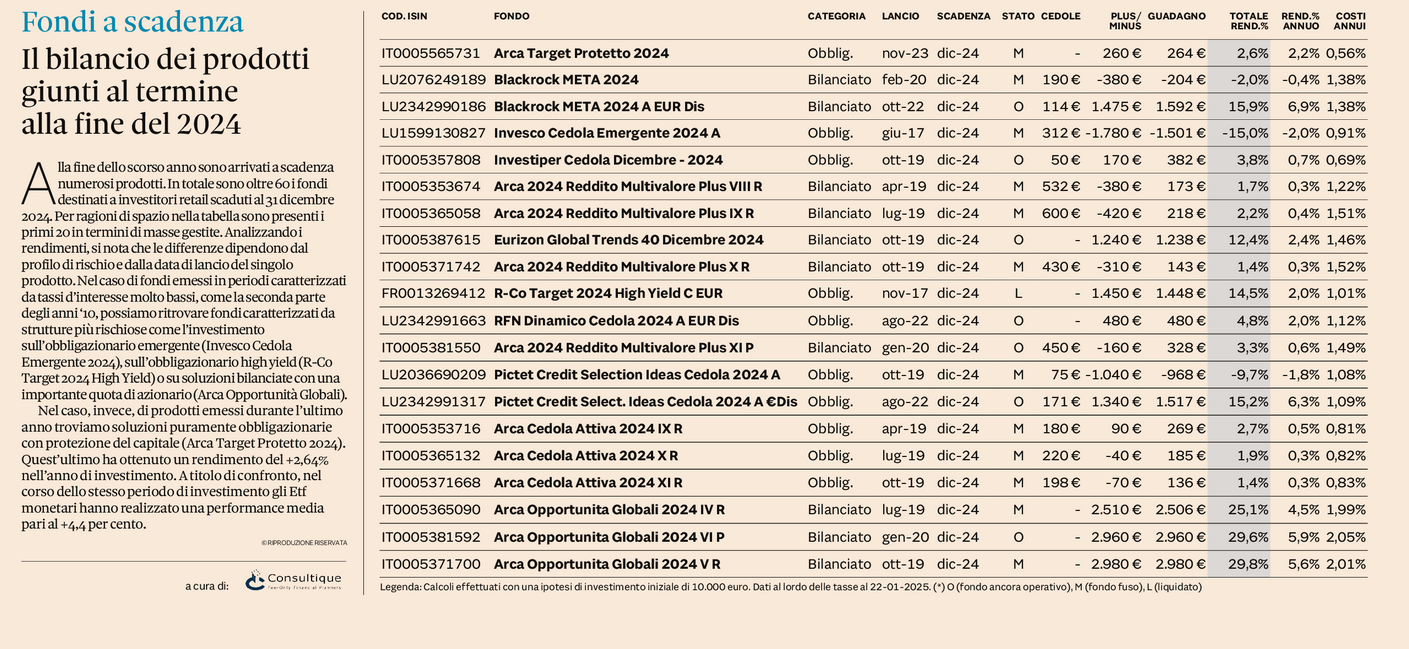
Task: Select fund name 'Arca Target Protetto 2024'
Action: tap(581, 53)
